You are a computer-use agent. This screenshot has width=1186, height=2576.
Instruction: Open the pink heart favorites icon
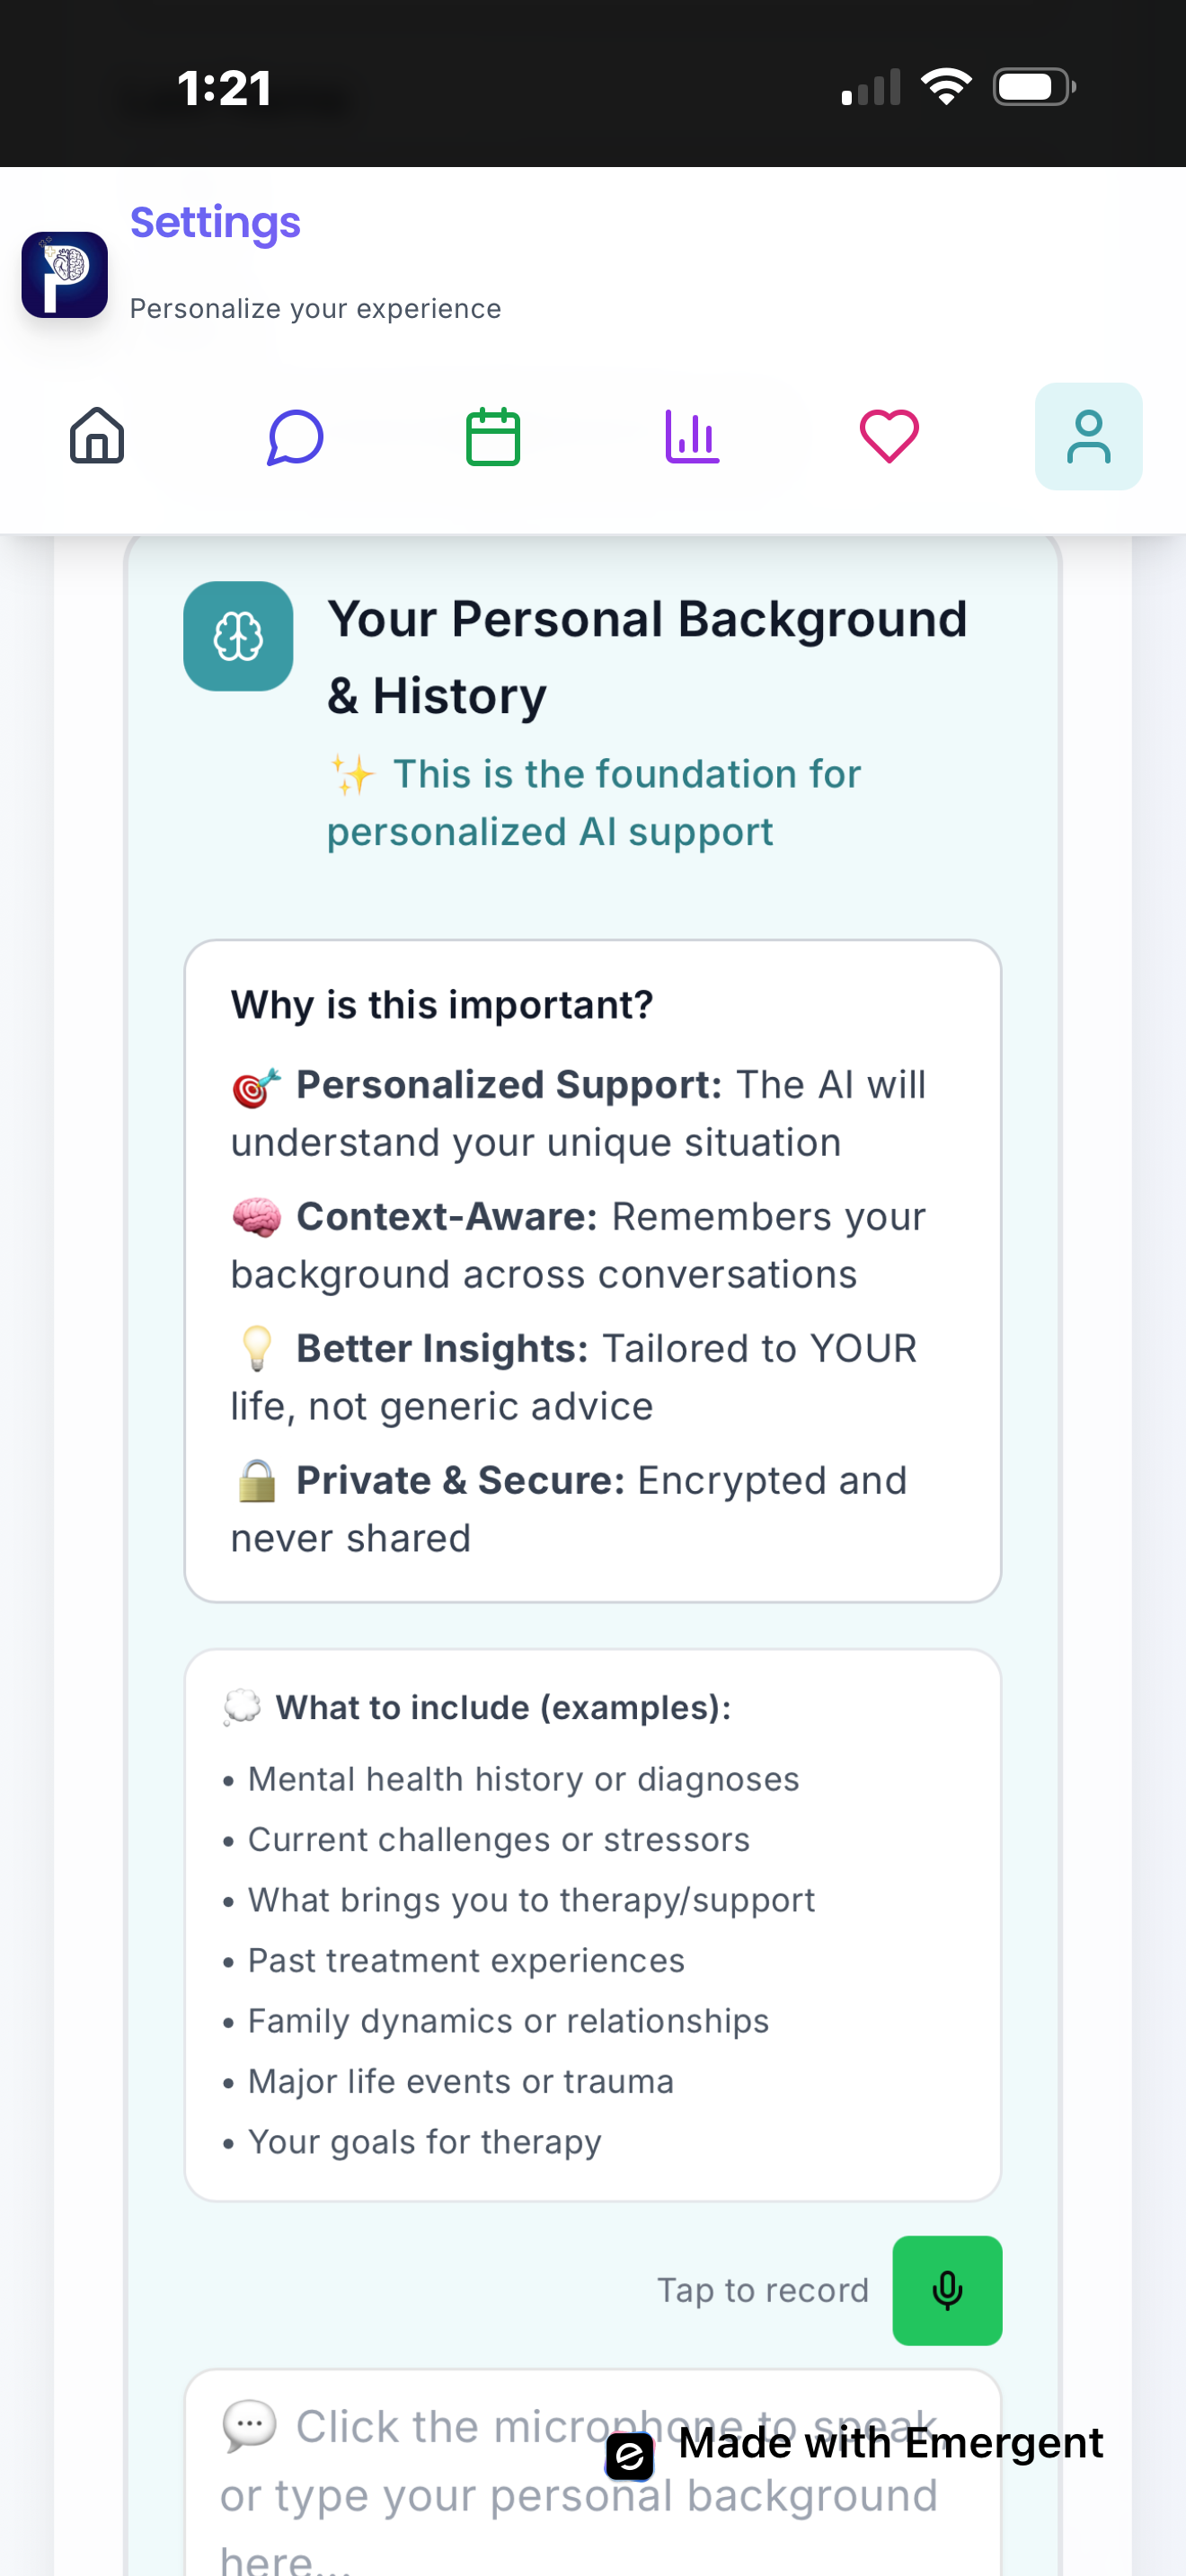[x=889, y=434]
